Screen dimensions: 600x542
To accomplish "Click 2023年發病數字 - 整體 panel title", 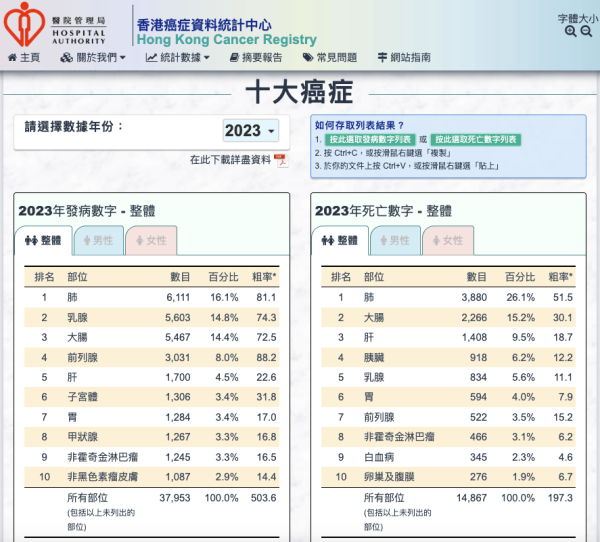I will (87, 211).
